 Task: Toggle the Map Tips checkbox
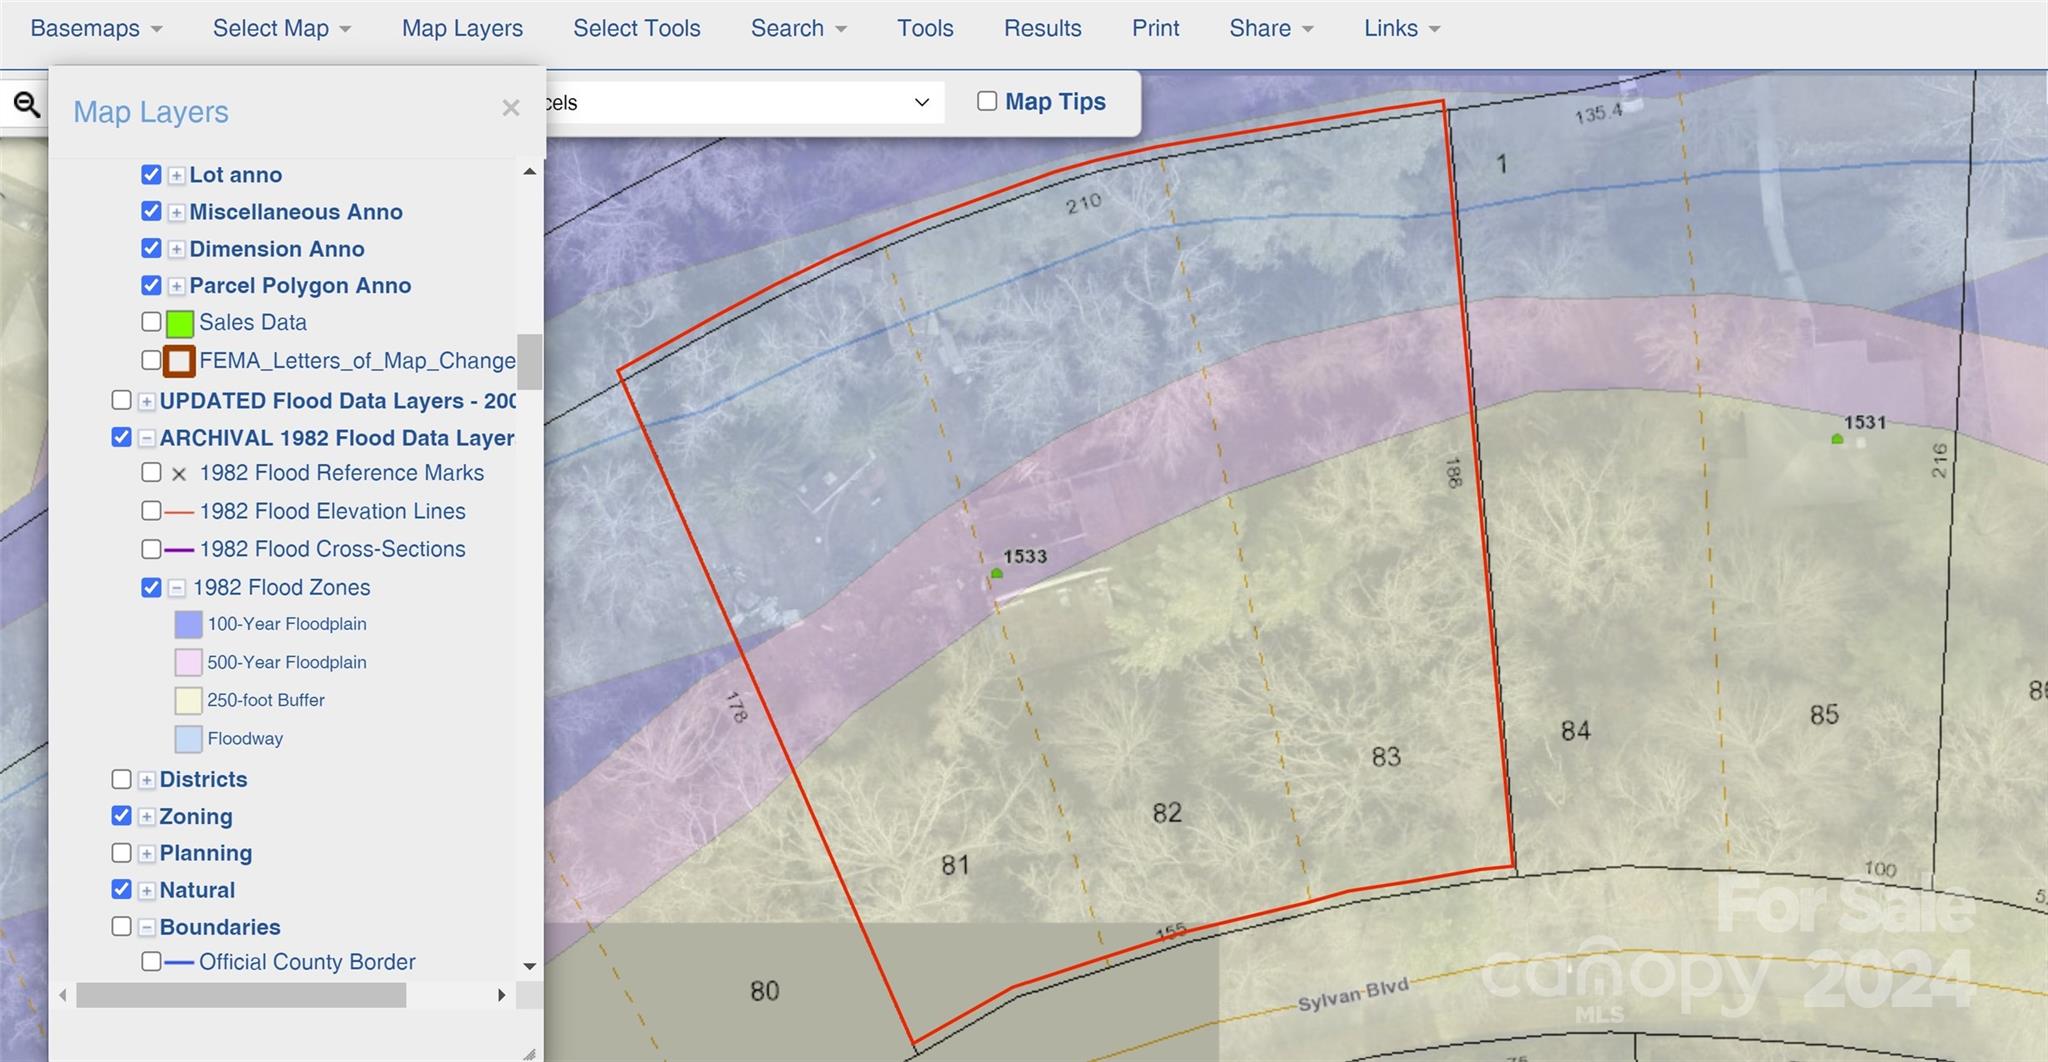click(987, 101)
